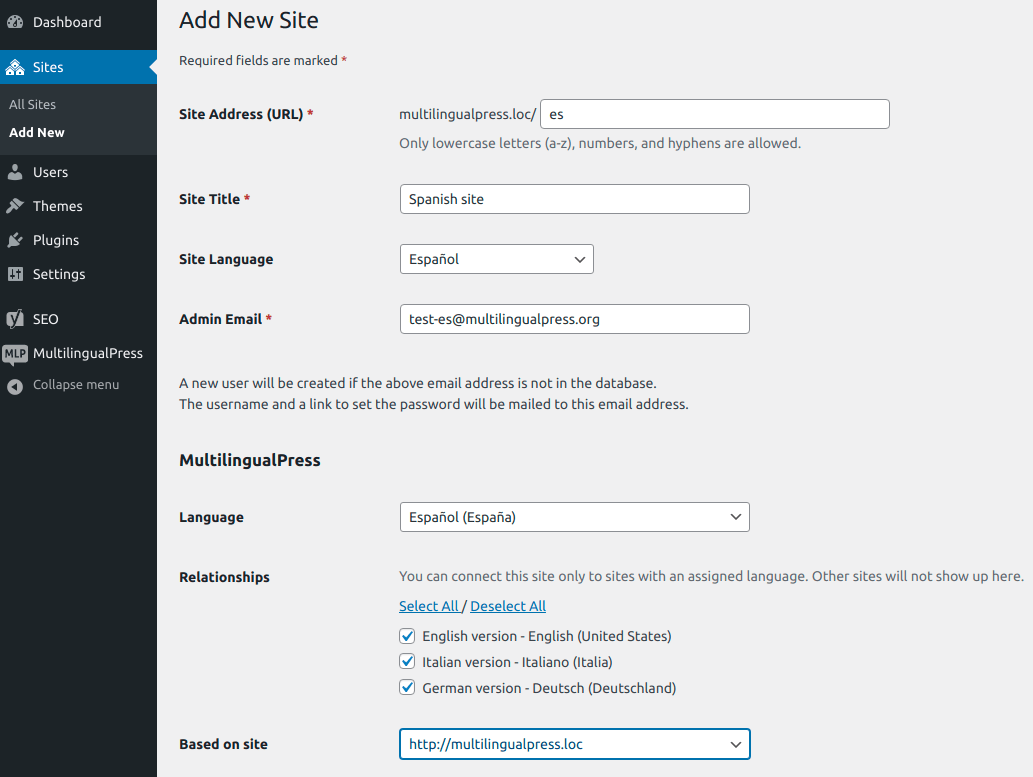The height and width of the screenshot is (777, 1033).
Task: Uncheck the English version relationship
Action: point(407,636)
